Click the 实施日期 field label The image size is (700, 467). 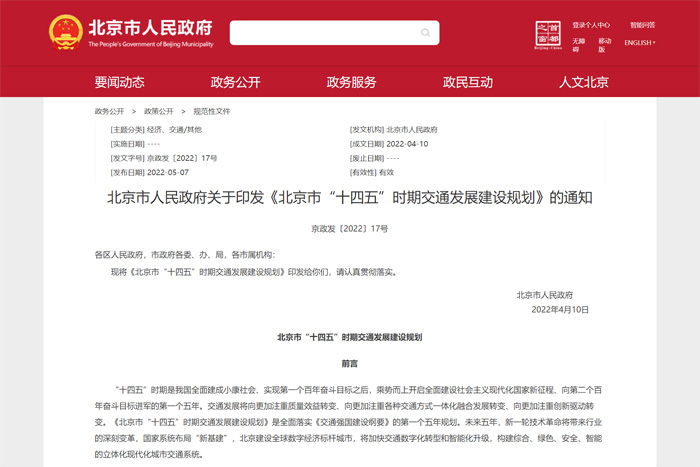127,144
